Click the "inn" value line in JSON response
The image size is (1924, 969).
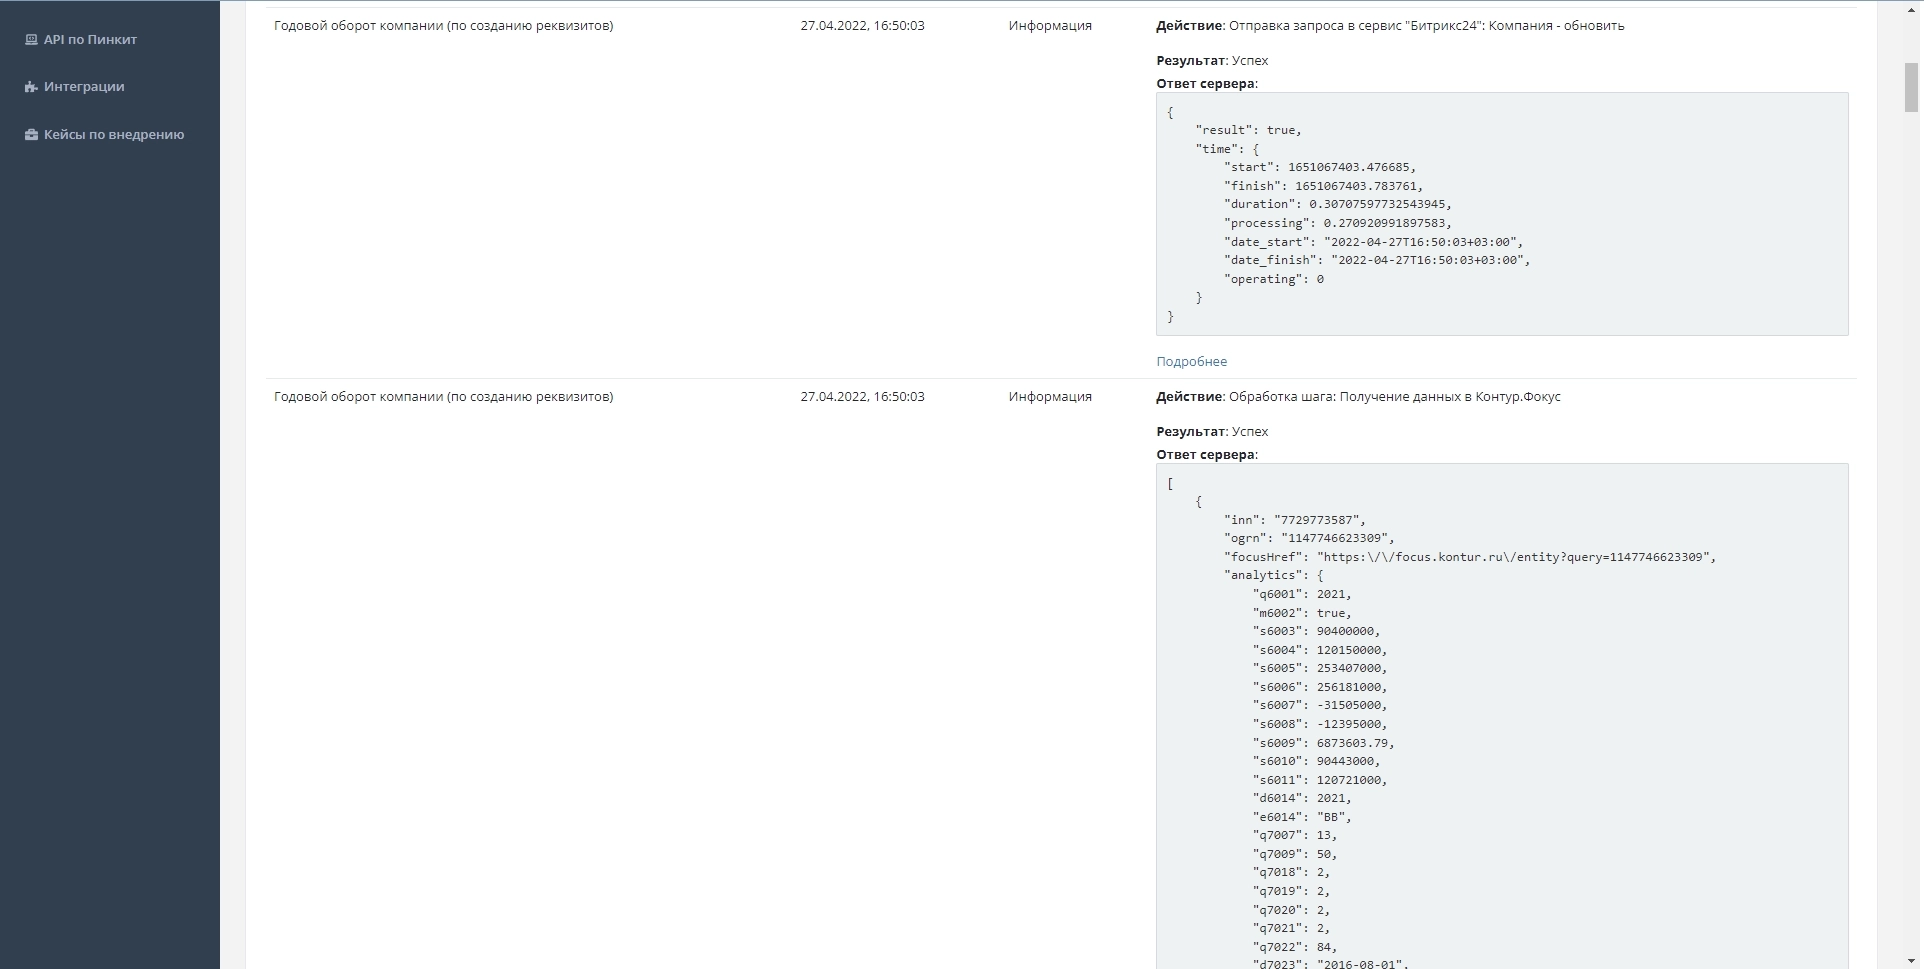1294,520
